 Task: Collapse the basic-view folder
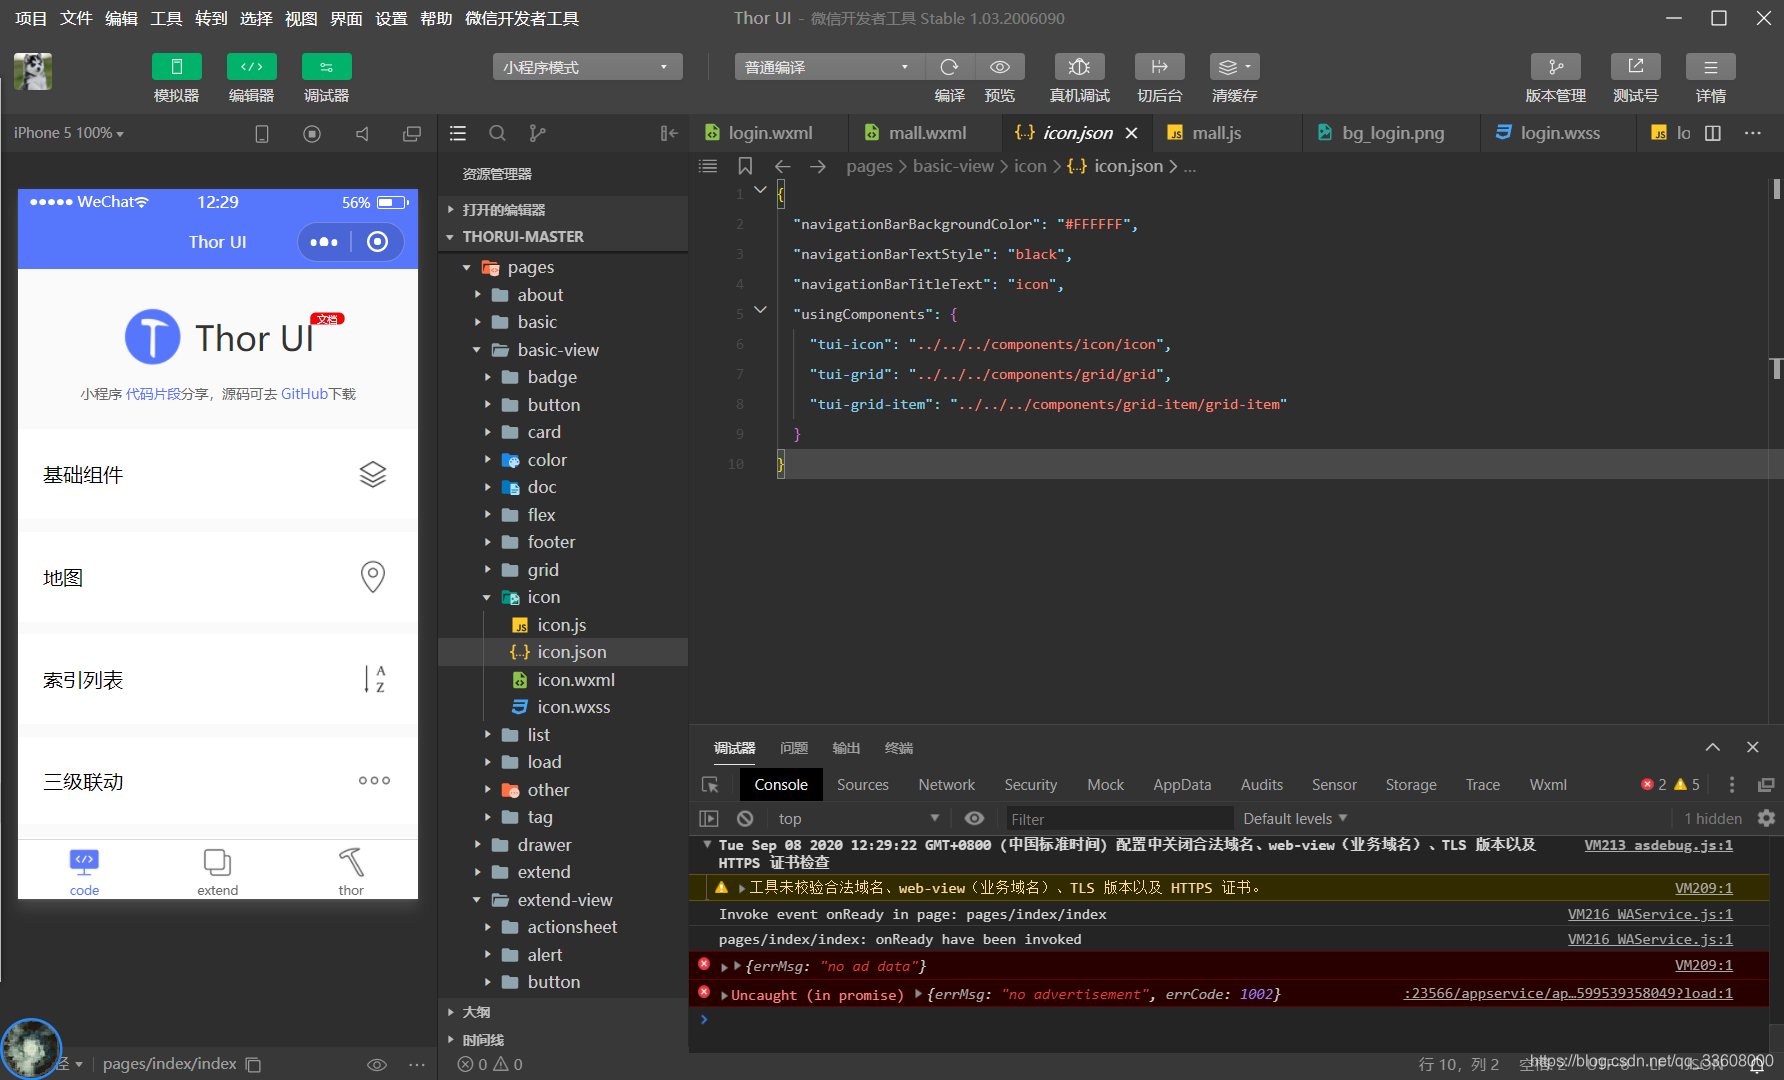pyautogui.click(x=563, y=350)
